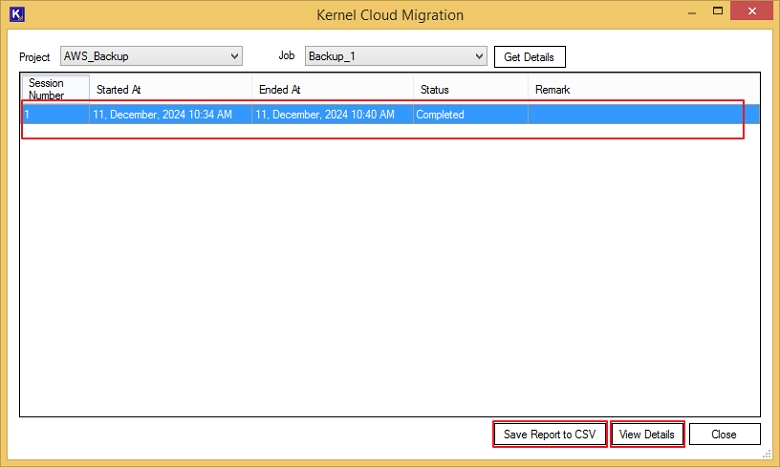Click the Completed status cell
The width and height of the screenshot is (780, 467).
coord(471,114)
